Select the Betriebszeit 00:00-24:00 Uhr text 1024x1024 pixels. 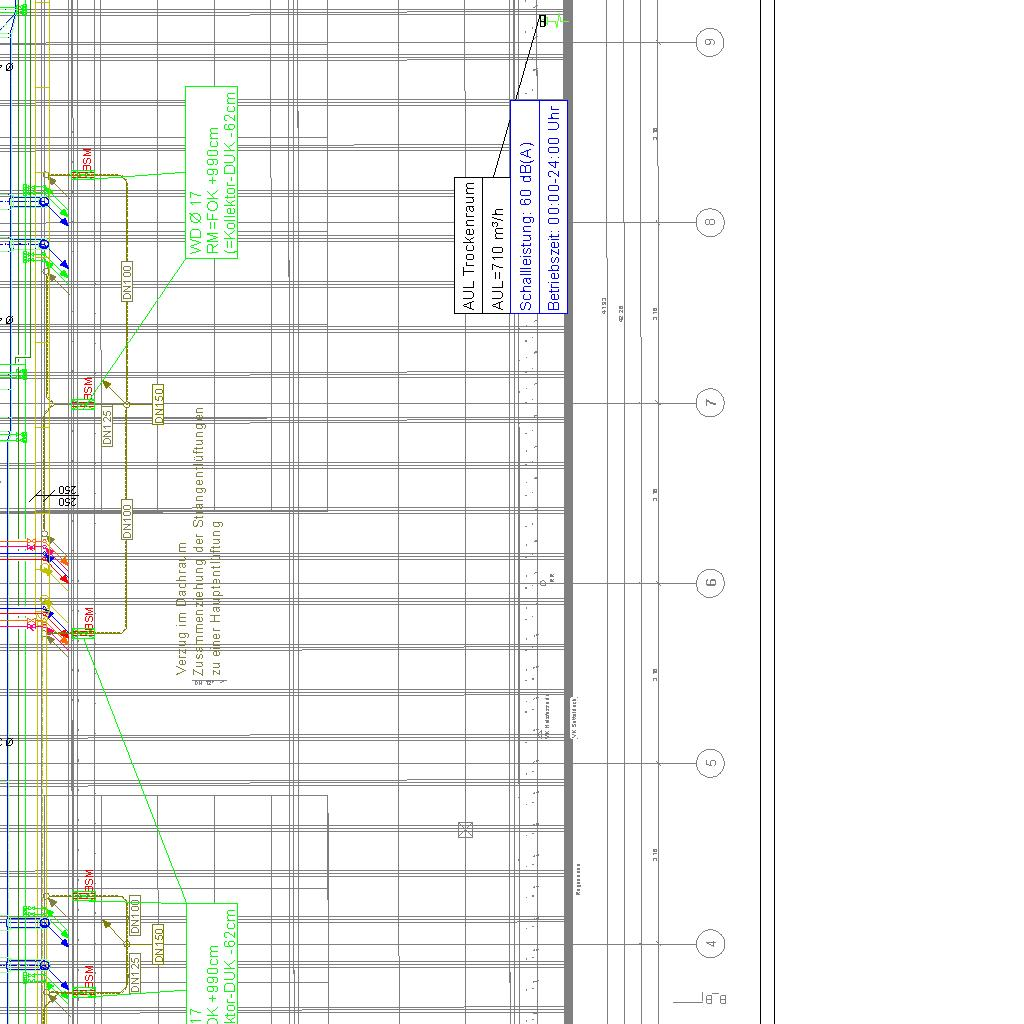pos(554,206)
